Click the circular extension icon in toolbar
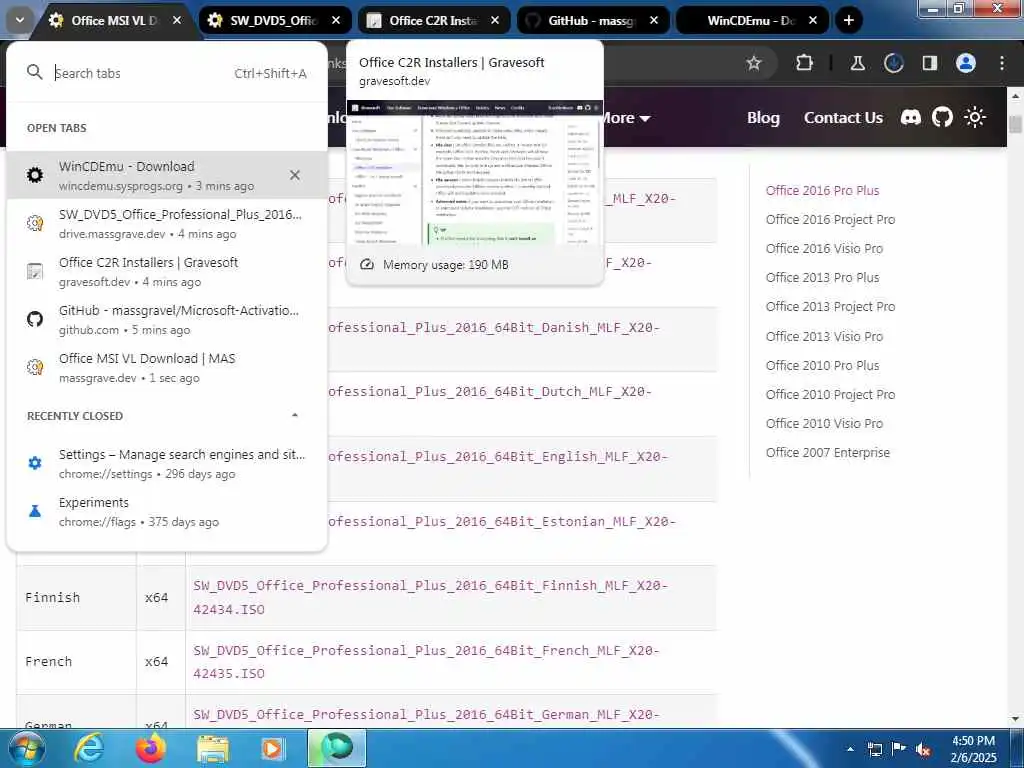Screen dimensions: 1024x768 (893, 63)
